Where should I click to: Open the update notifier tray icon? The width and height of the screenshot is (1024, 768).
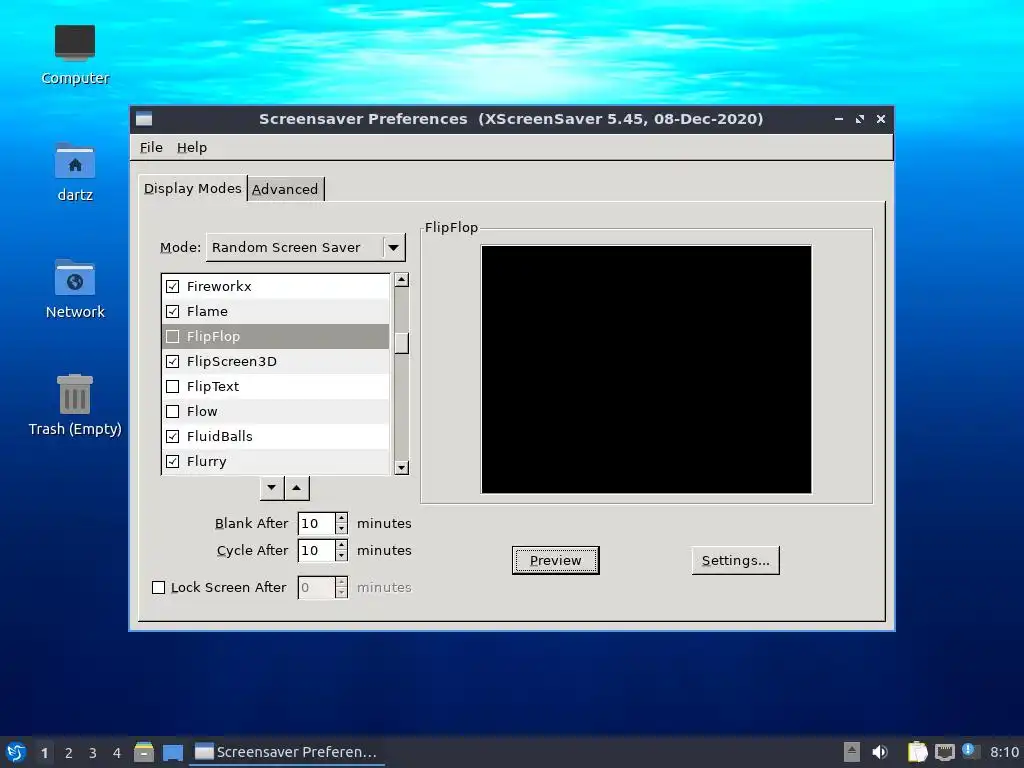coord(969,752)
